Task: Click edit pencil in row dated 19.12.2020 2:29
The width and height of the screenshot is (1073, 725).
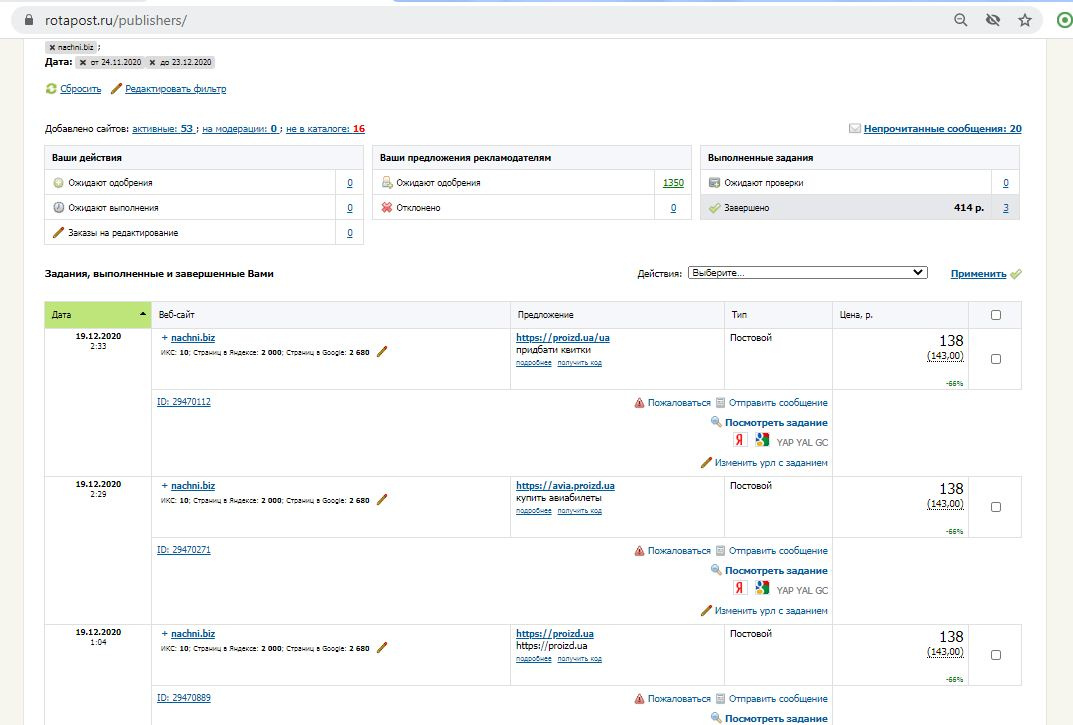Action: (382, 500)
